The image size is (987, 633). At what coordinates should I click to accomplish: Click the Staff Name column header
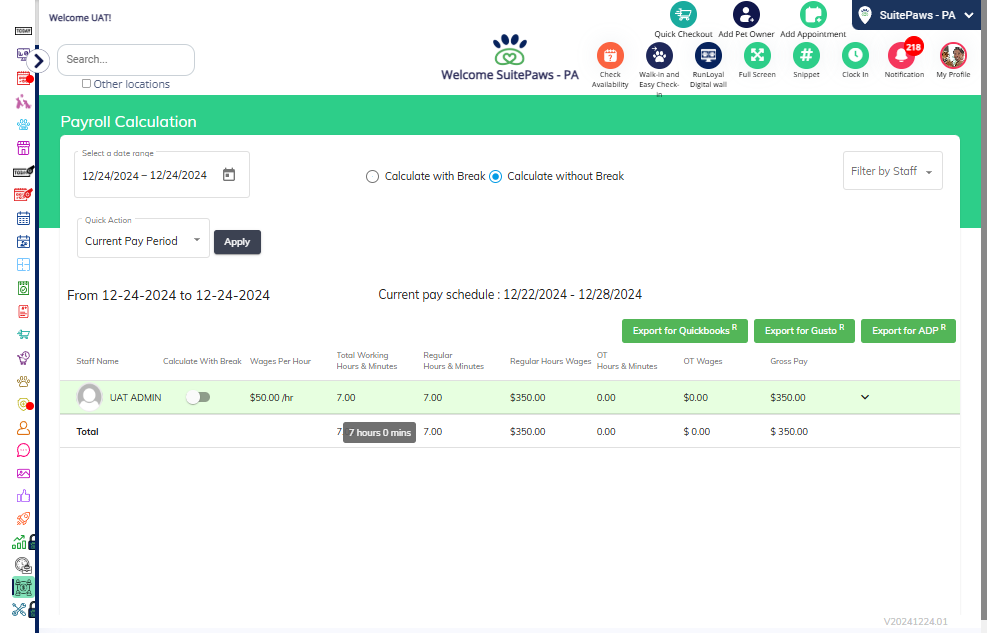click(x=98, y=361)
